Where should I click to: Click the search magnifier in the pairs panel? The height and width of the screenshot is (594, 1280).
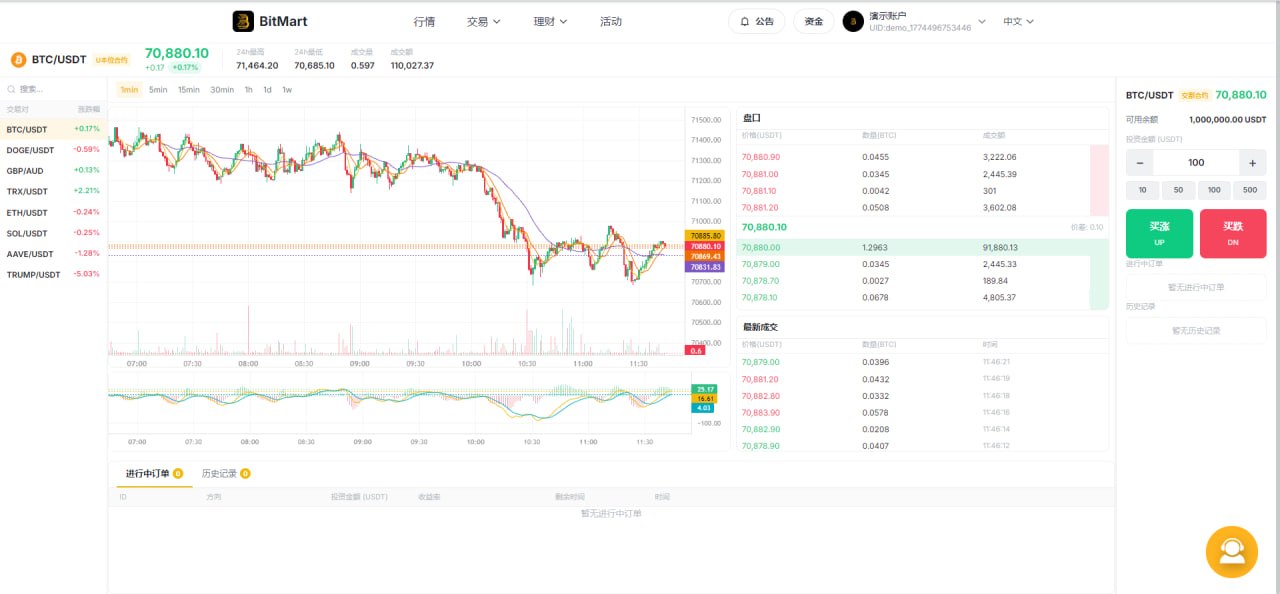click(10, 88)
